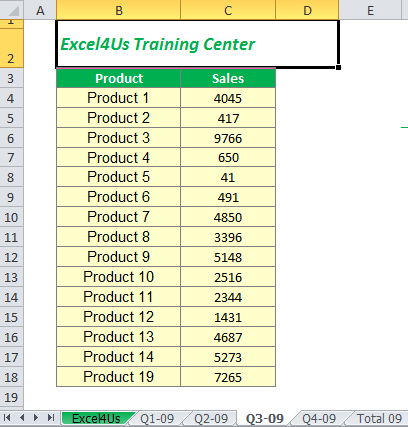Select the Product 19 cell

118,377
